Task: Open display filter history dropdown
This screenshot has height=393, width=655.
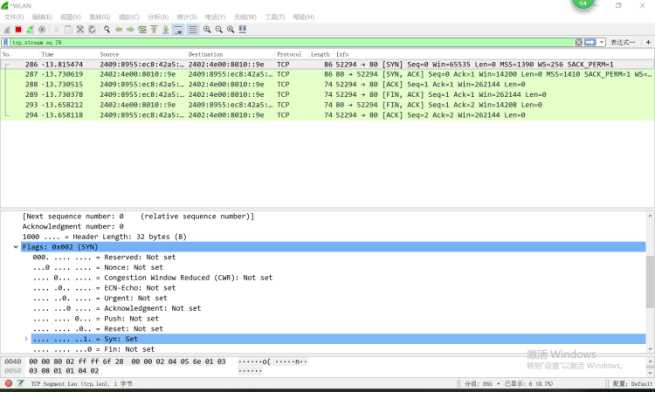Action: tap(602, 42)
